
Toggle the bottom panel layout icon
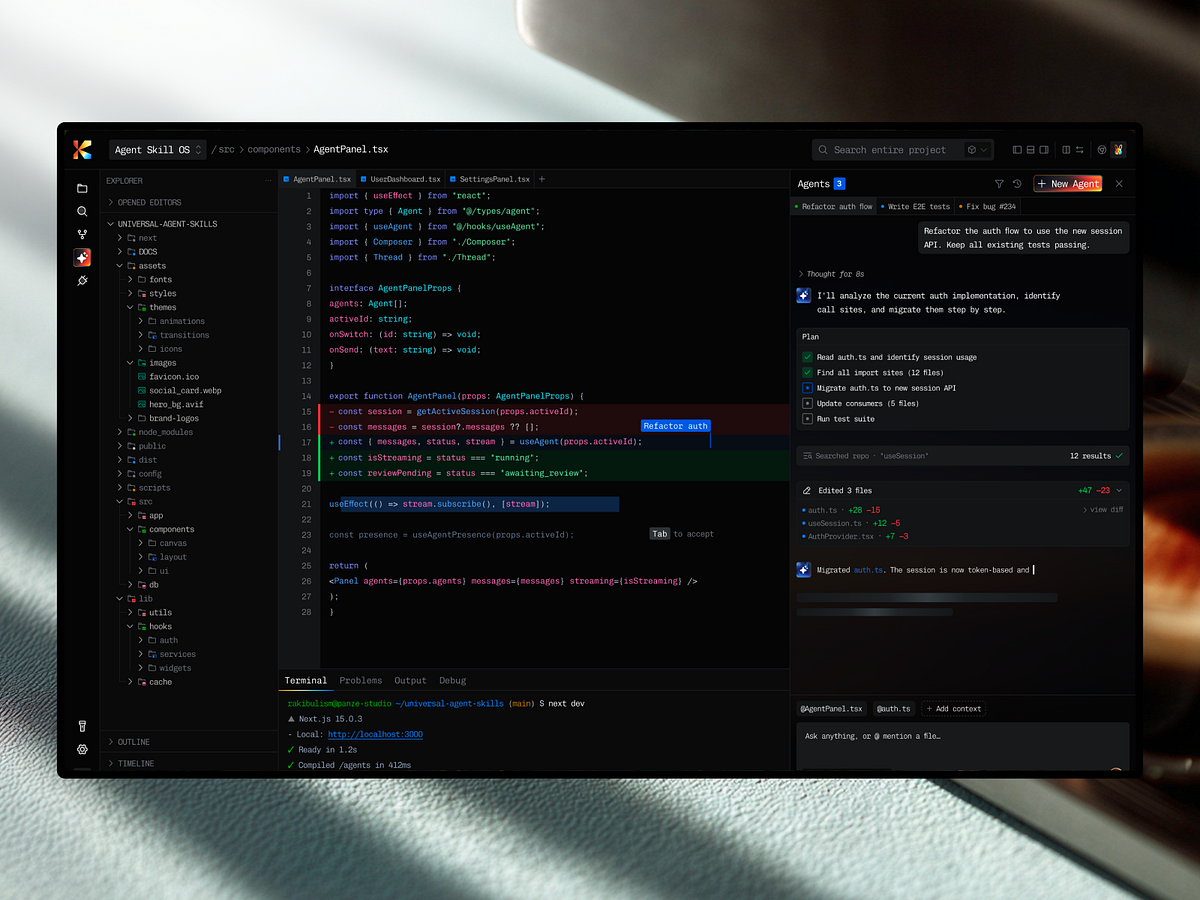coord(1030,150)
